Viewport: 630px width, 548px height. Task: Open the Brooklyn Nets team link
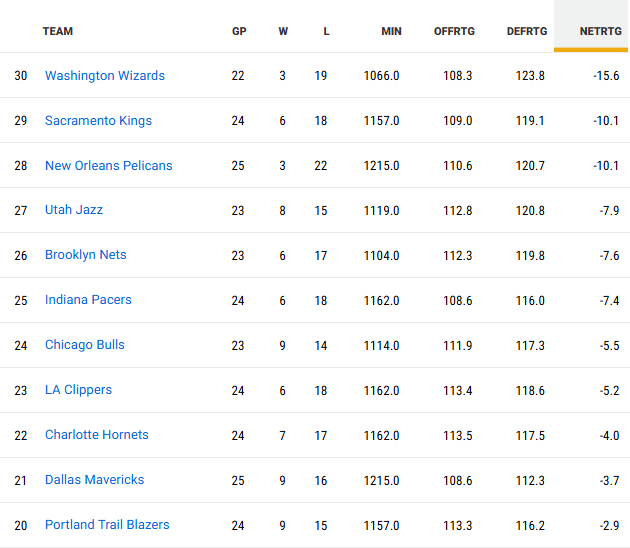point(86,255)
